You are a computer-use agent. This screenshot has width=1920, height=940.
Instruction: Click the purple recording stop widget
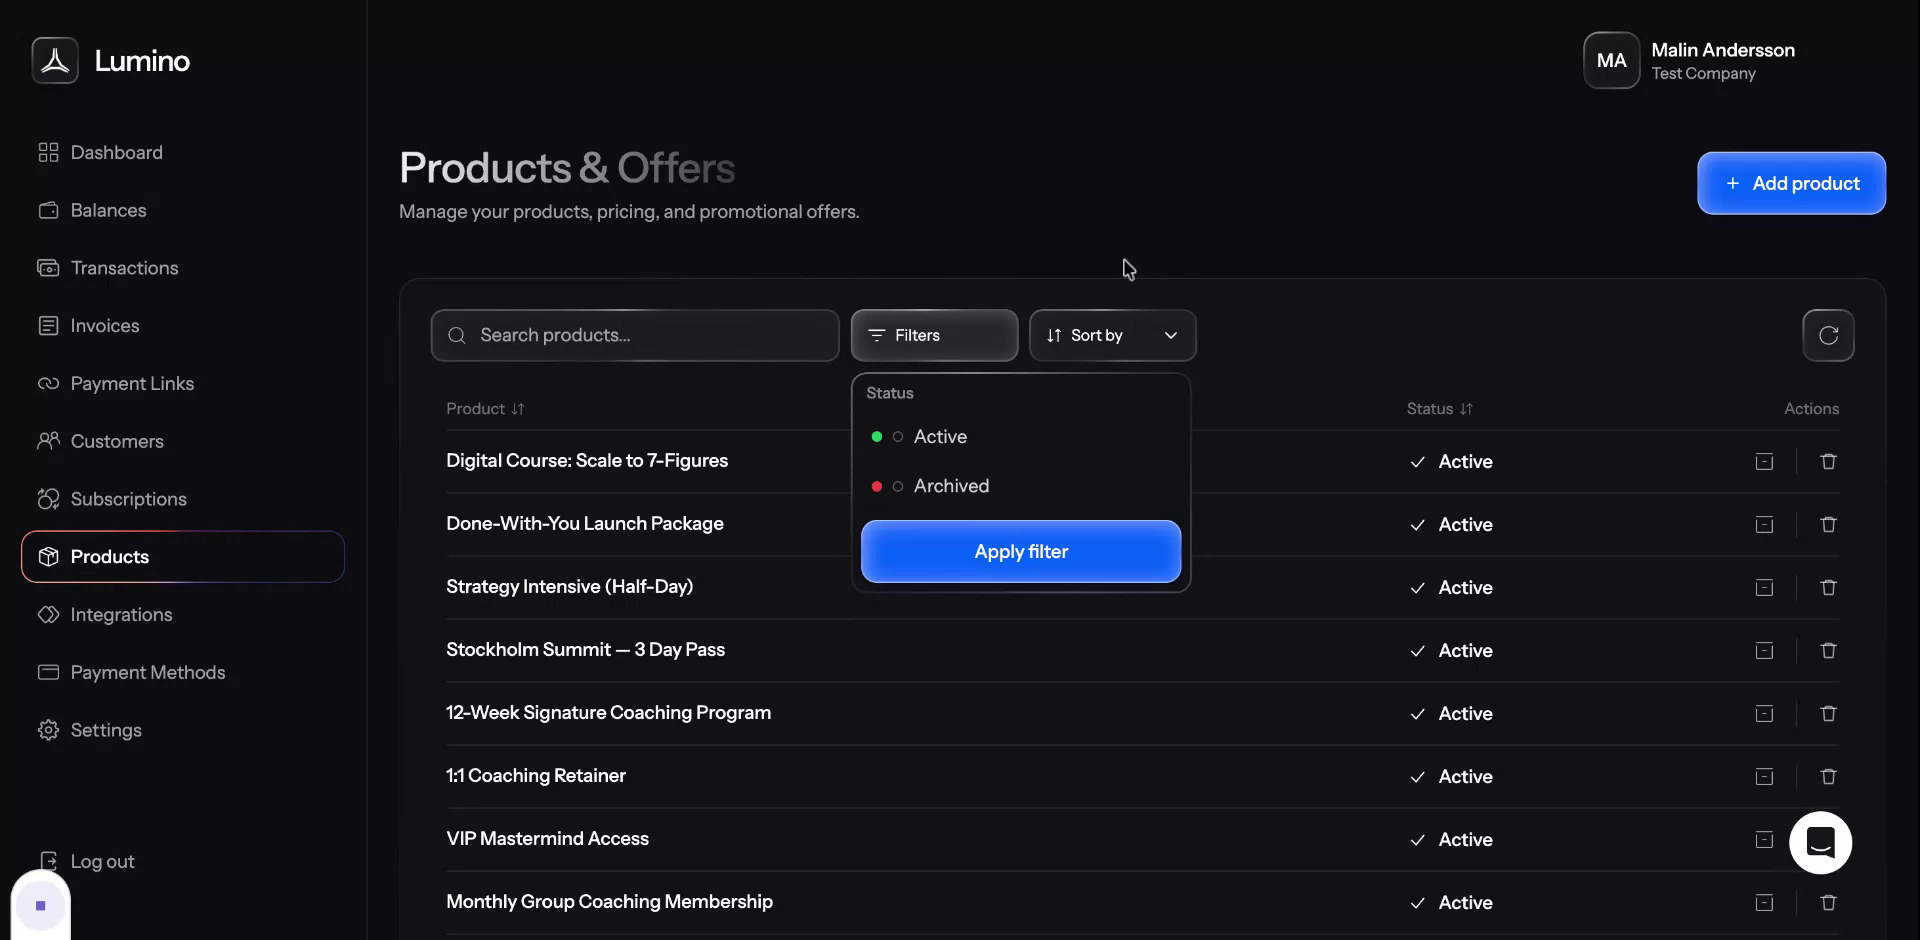[x=41, y=906]
